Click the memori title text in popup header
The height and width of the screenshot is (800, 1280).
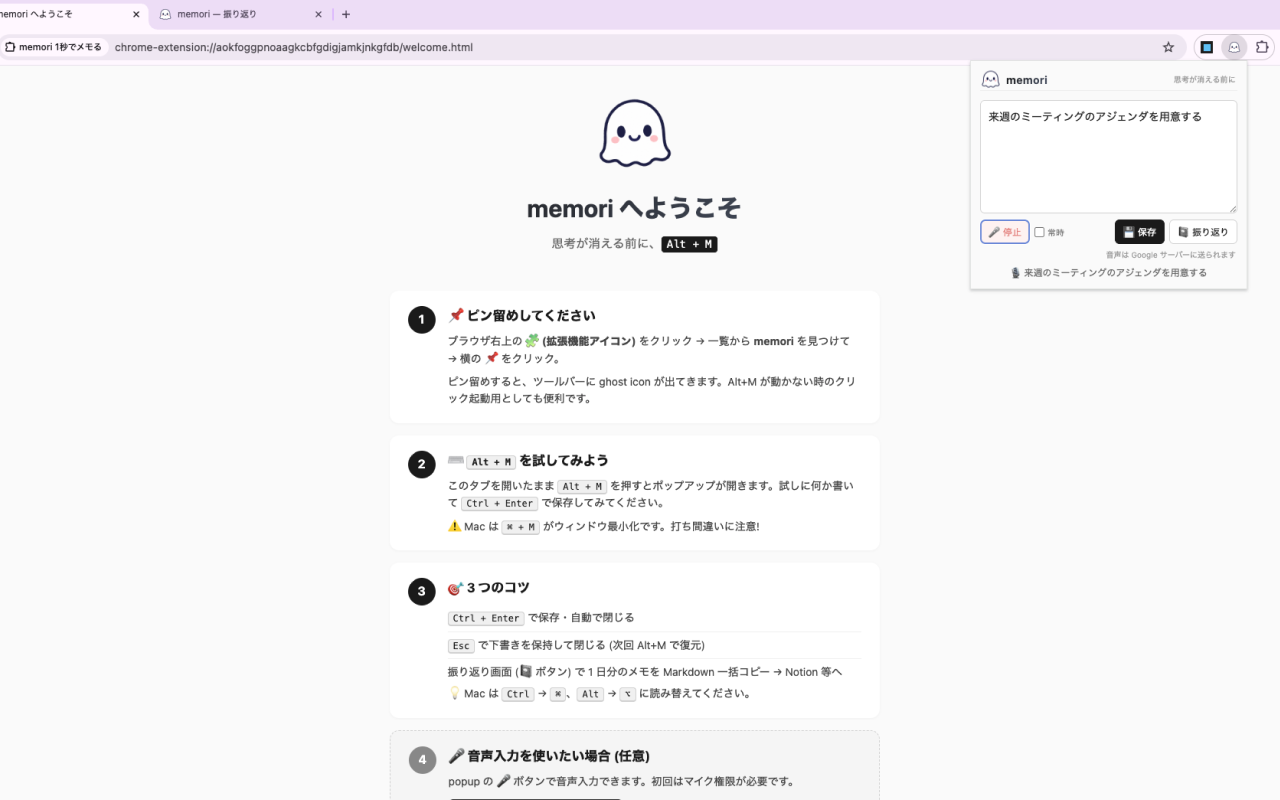point(1027,80)
